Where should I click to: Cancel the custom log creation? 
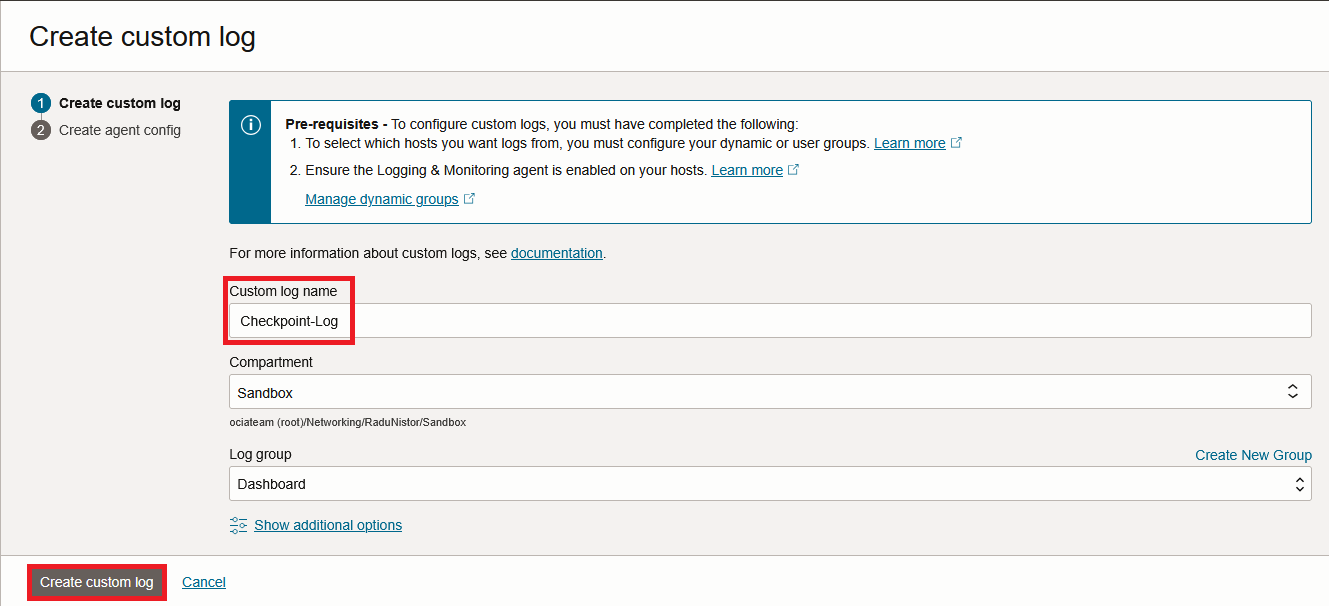tap(204, 582)
